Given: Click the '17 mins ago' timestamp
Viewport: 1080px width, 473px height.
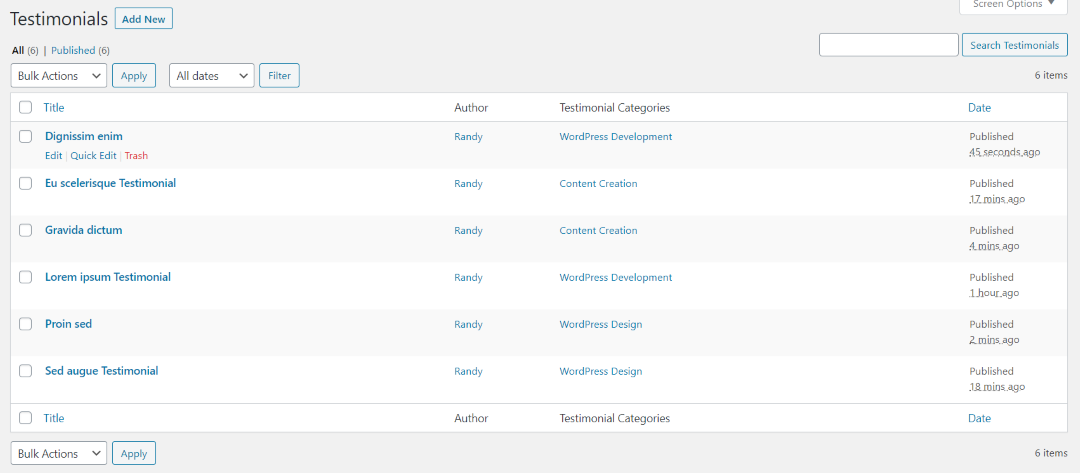Looking at the screenshot, I should point(997,199).
